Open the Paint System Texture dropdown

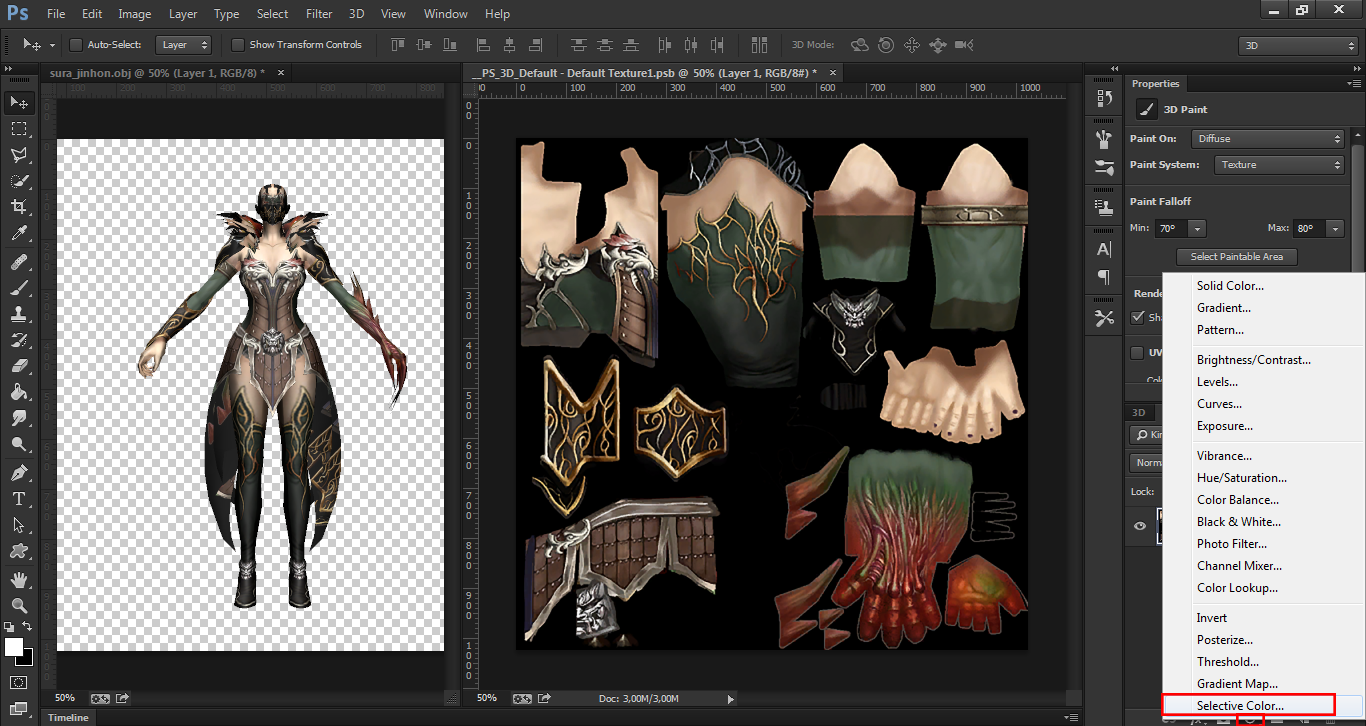click(1280, 165)
